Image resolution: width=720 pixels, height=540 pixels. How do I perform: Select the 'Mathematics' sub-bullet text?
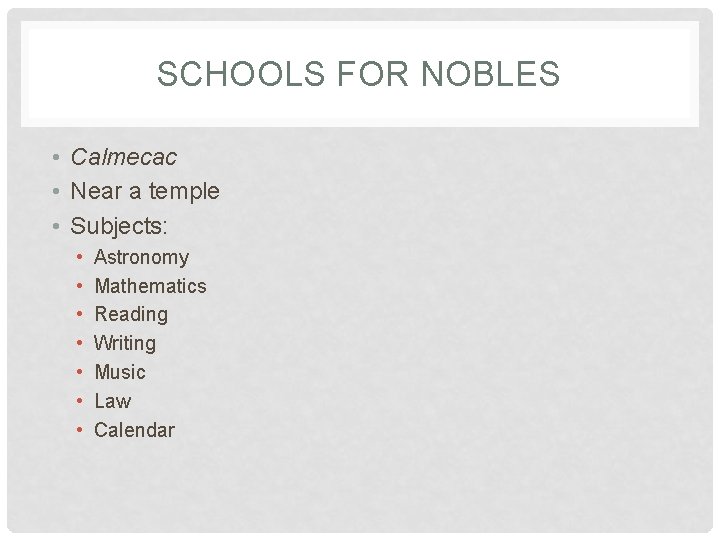tap(150, 286)
